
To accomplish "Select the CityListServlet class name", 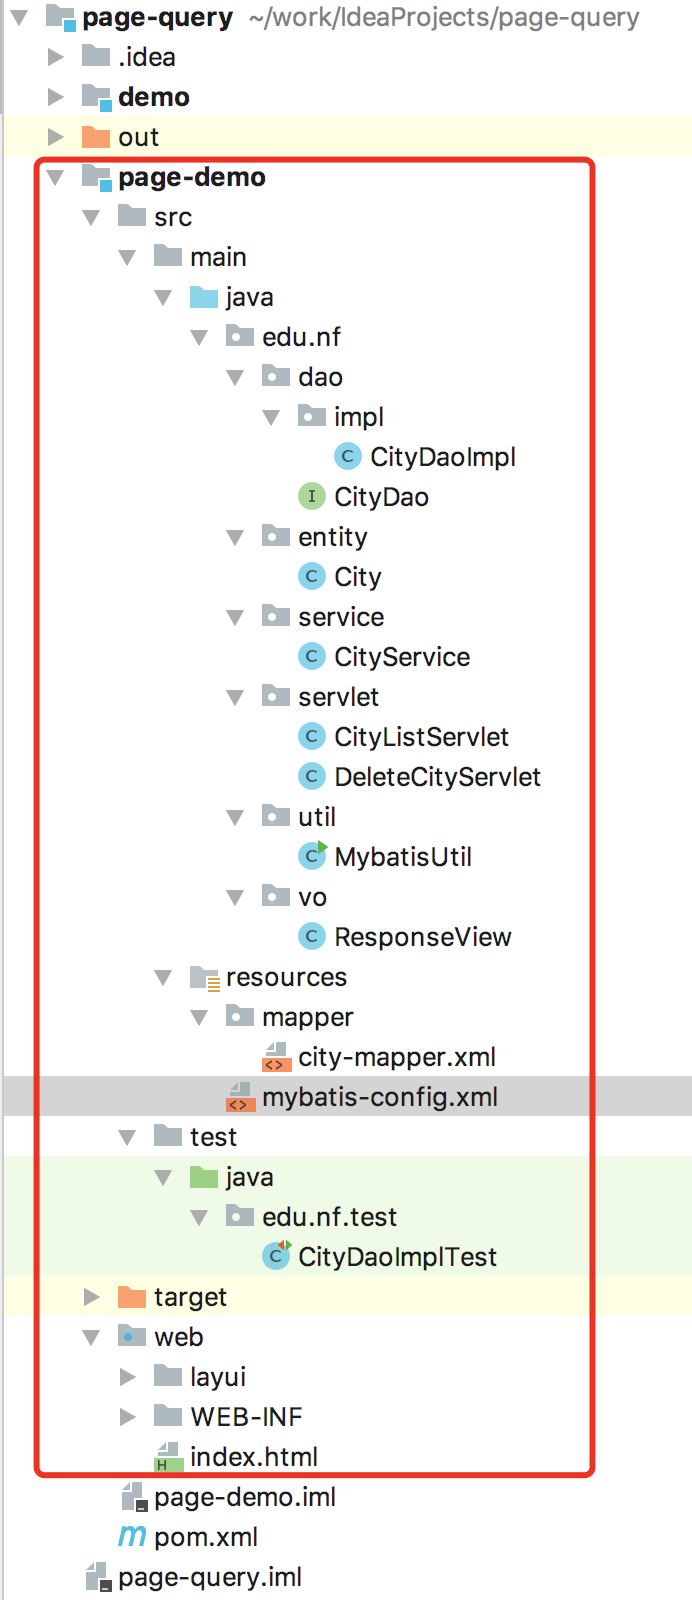I will coord(421,737).
